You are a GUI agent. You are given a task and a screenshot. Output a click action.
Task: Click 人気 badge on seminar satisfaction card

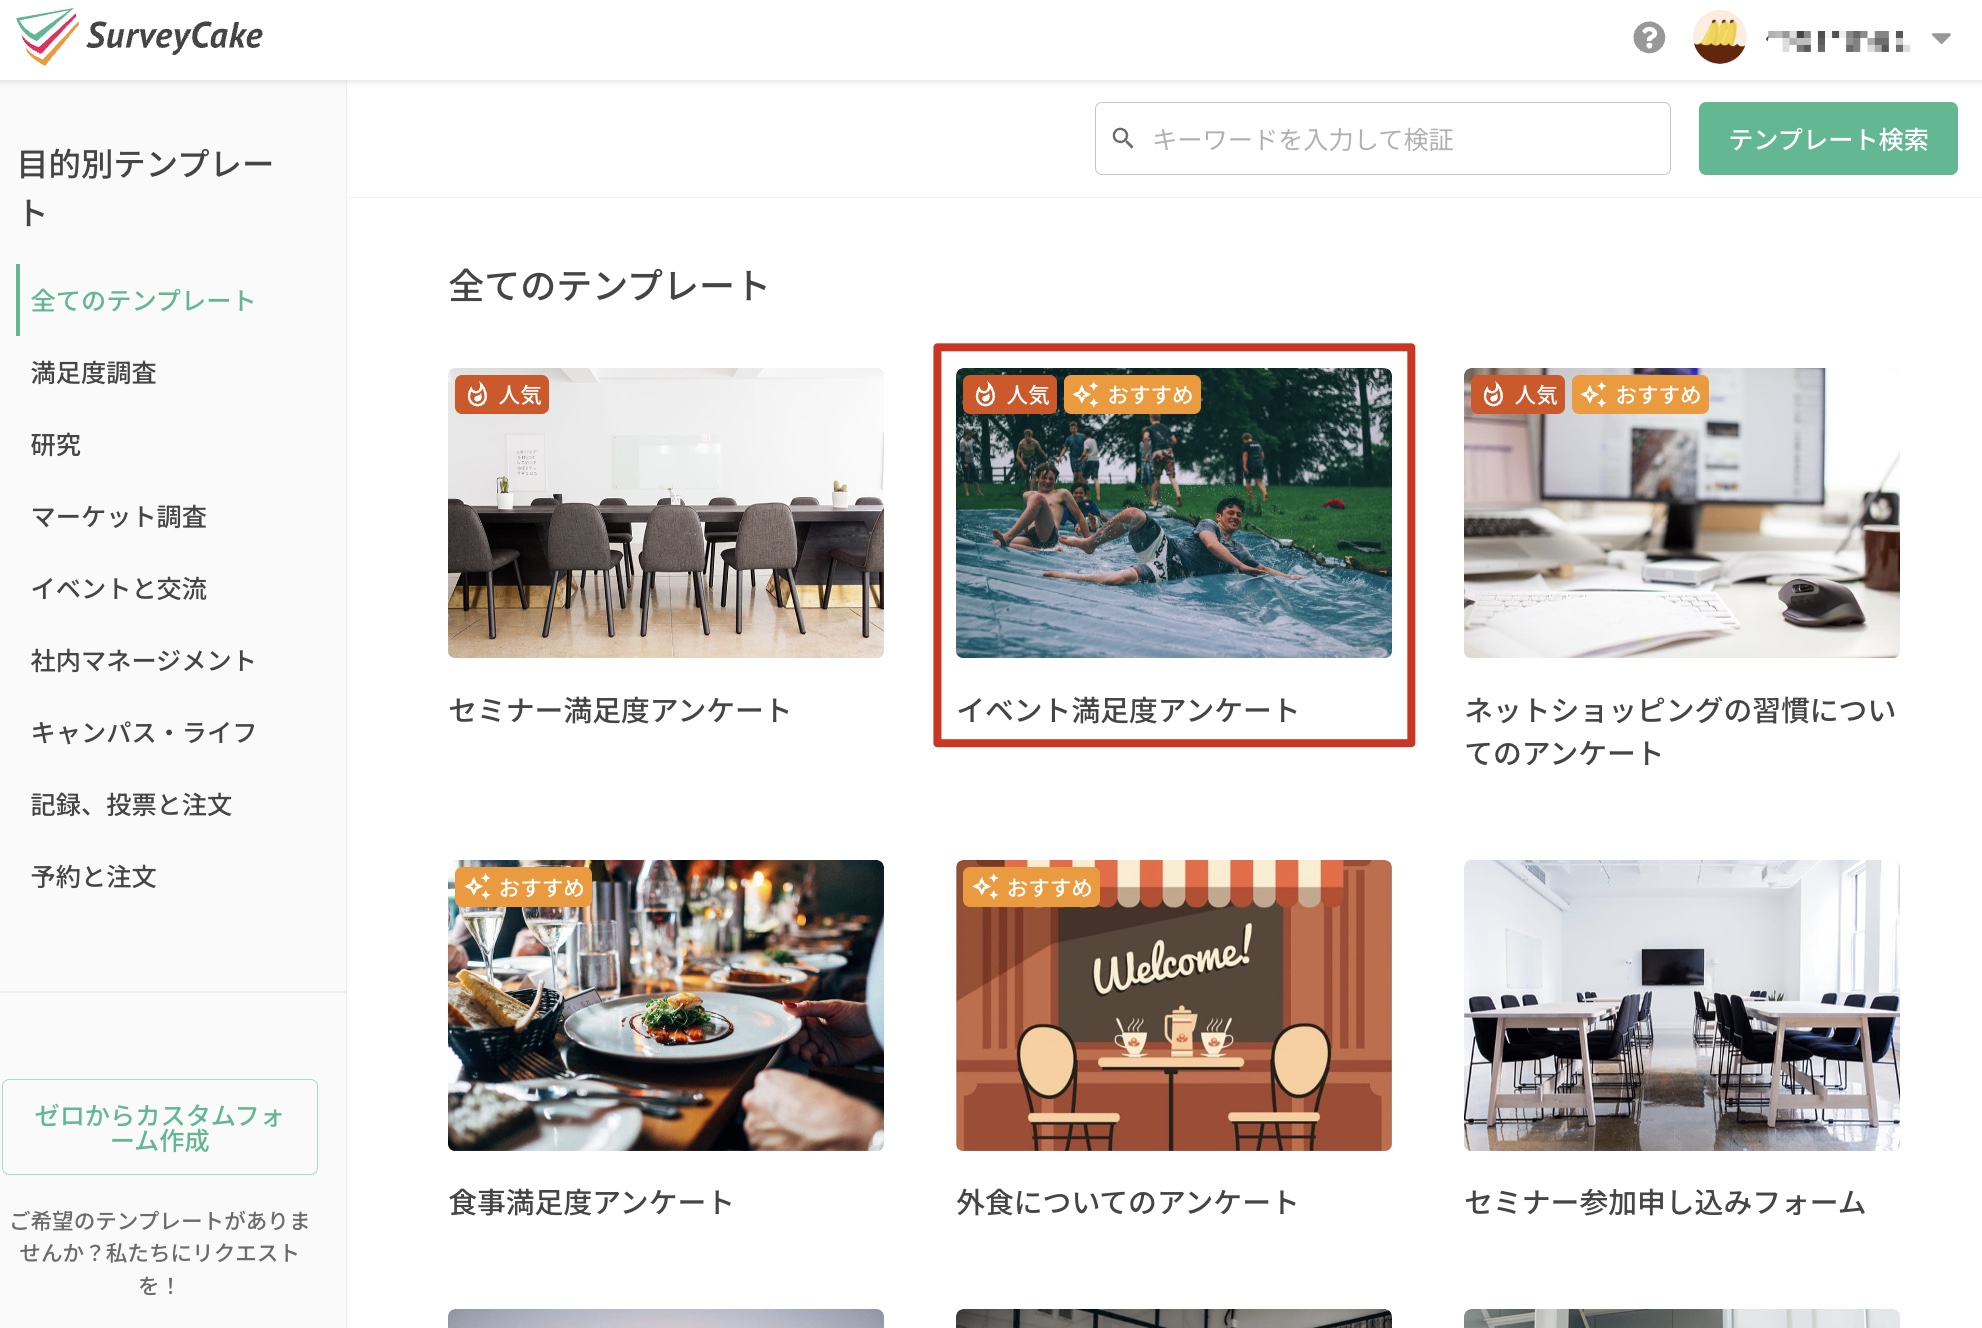tap(502, 395)
